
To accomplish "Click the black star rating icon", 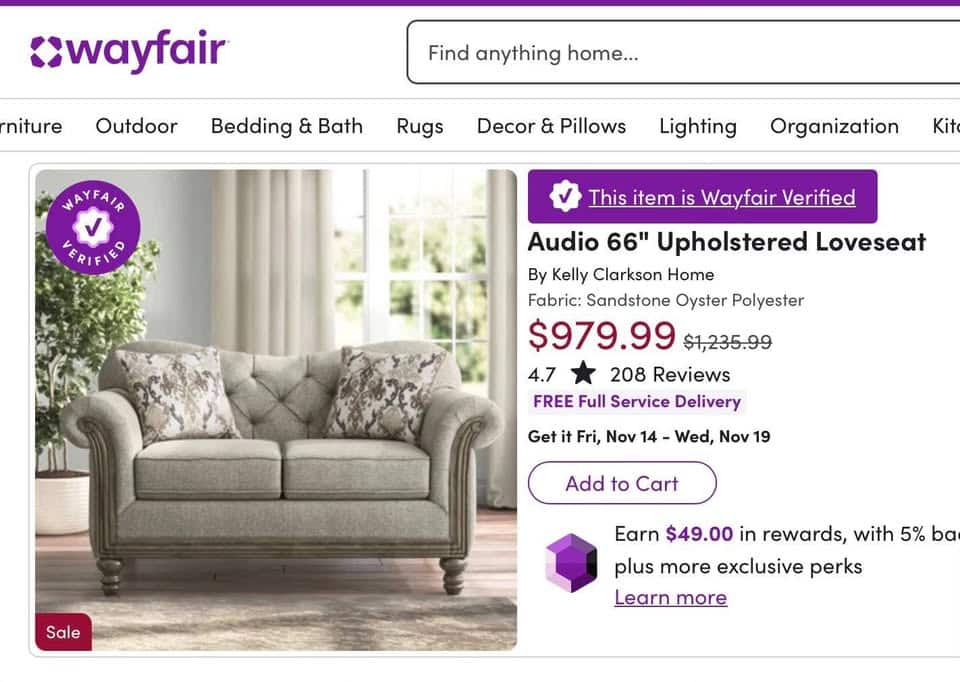I will pyautogui.click(x=586, y=374).
